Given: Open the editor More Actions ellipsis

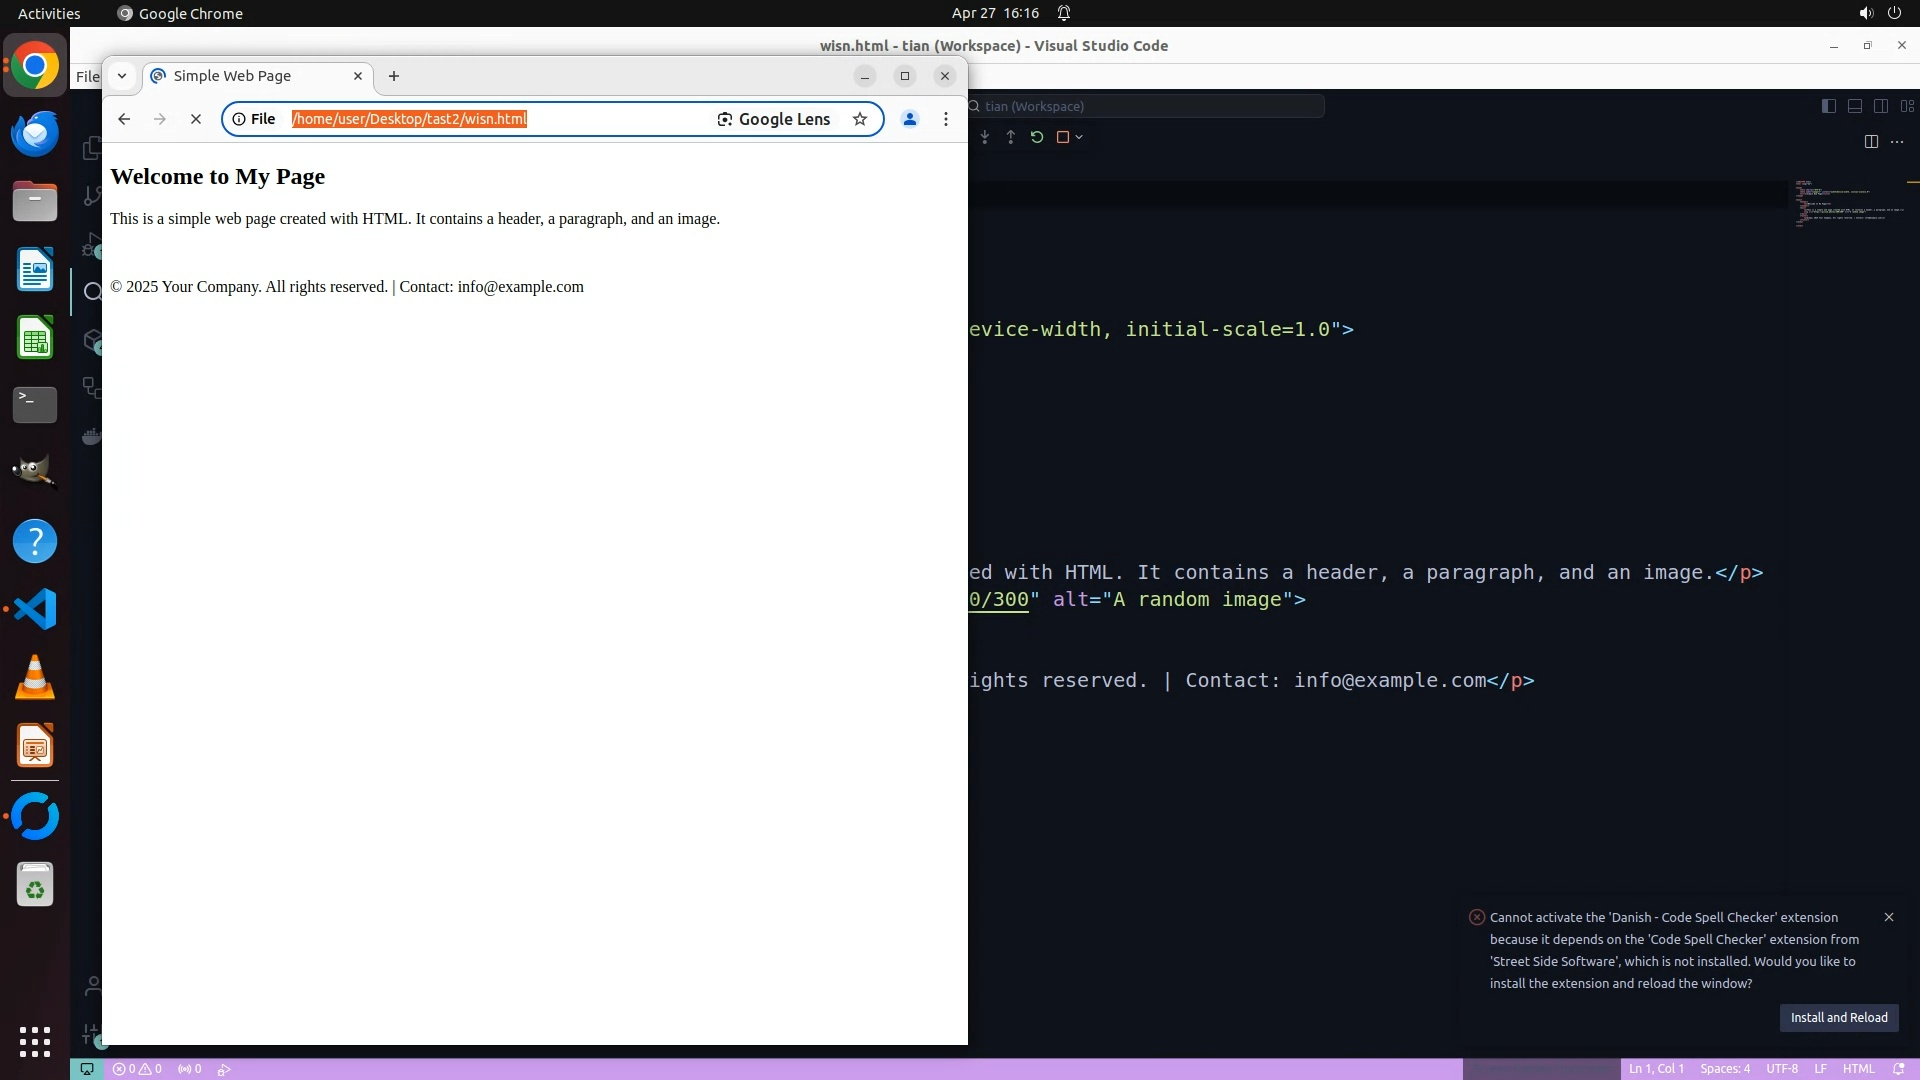Looking at the screenshot, I should coord(1897,141).
